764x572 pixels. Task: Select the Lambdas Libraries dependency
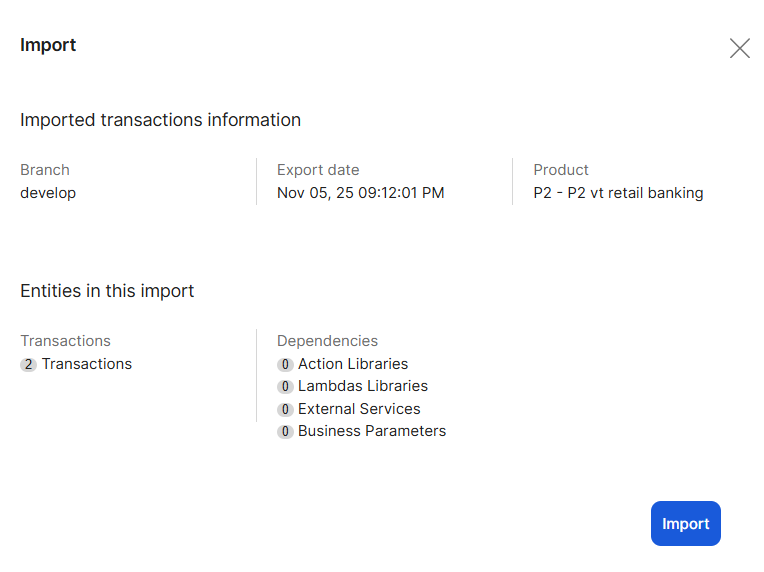point(363,386)
